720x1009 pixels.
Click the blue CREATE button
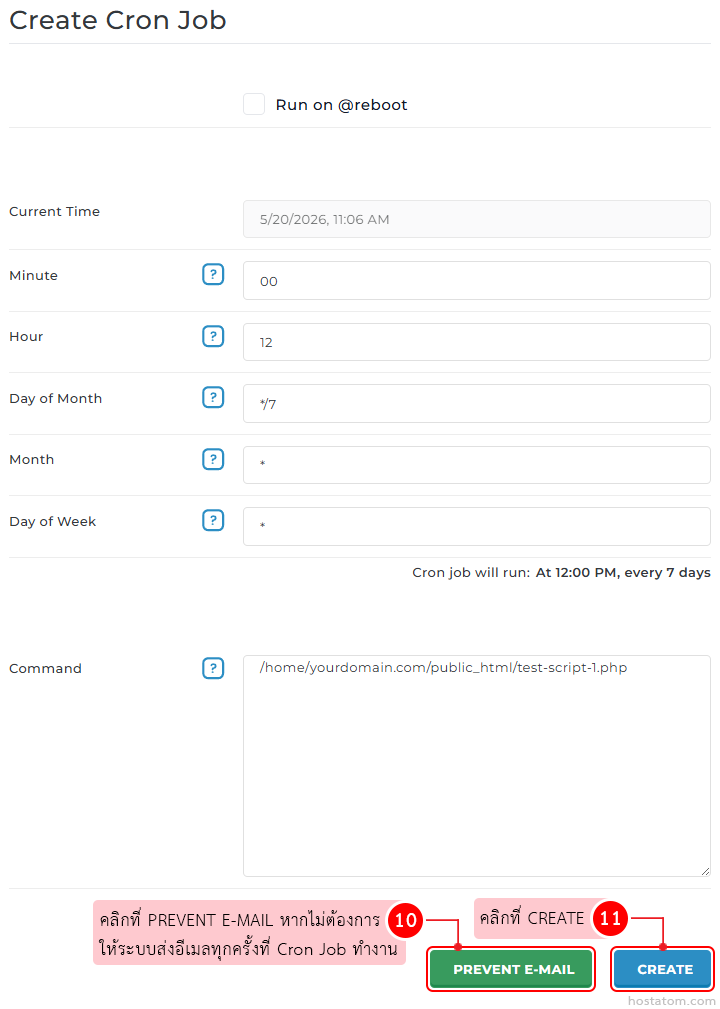point(663,968)
